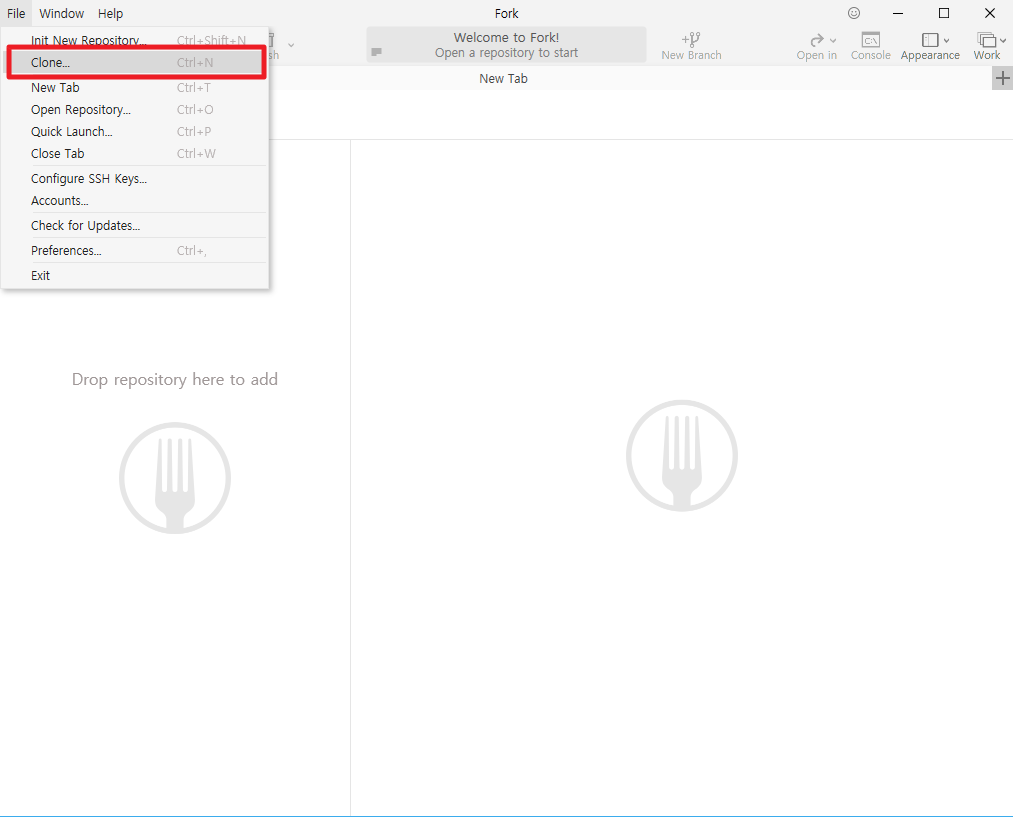Click Check for Updates...

click(135, 226)
